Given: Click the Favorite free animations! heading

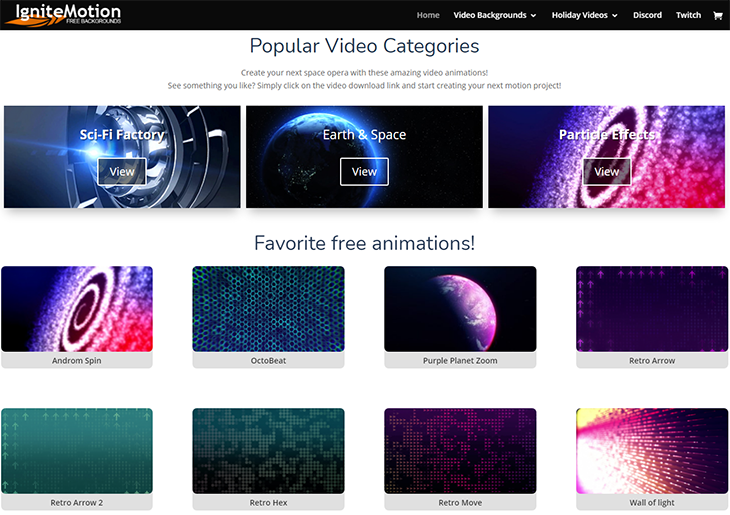Looking at the screenshot, I should coord(365,243).
